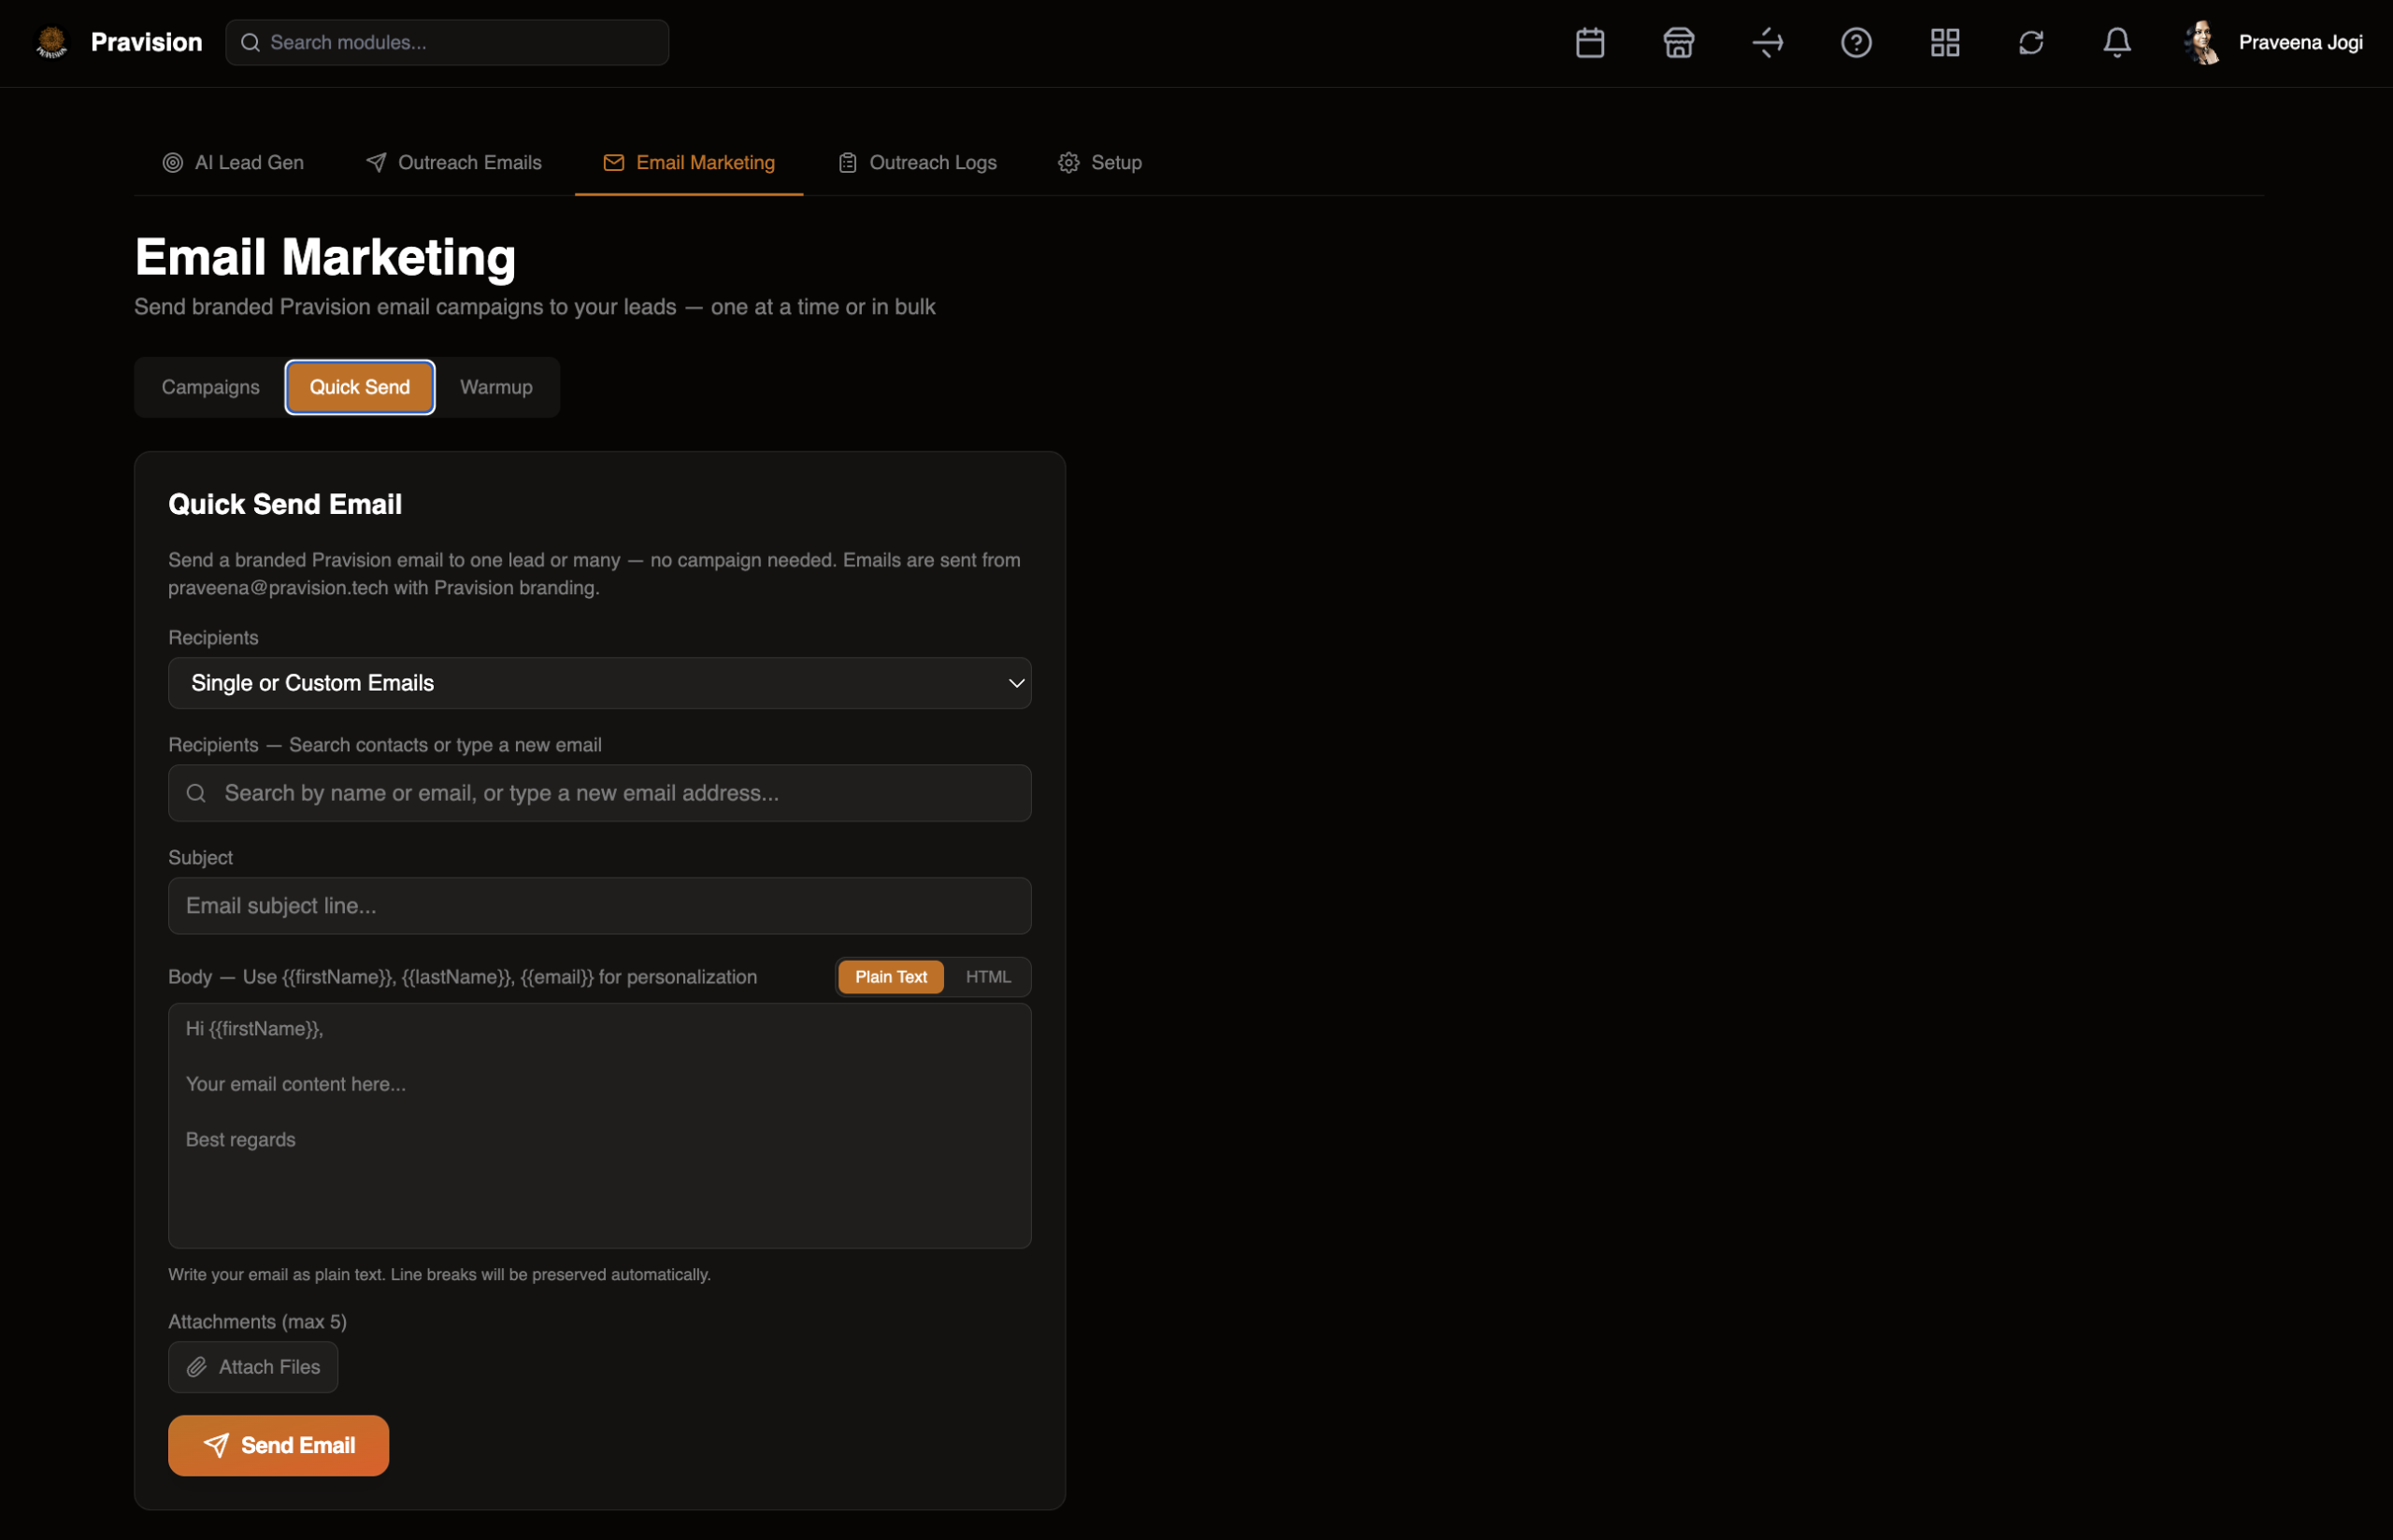Open the store marketplace icon
Viewport: 2393px width, 1540px height.
point(1679,43)
